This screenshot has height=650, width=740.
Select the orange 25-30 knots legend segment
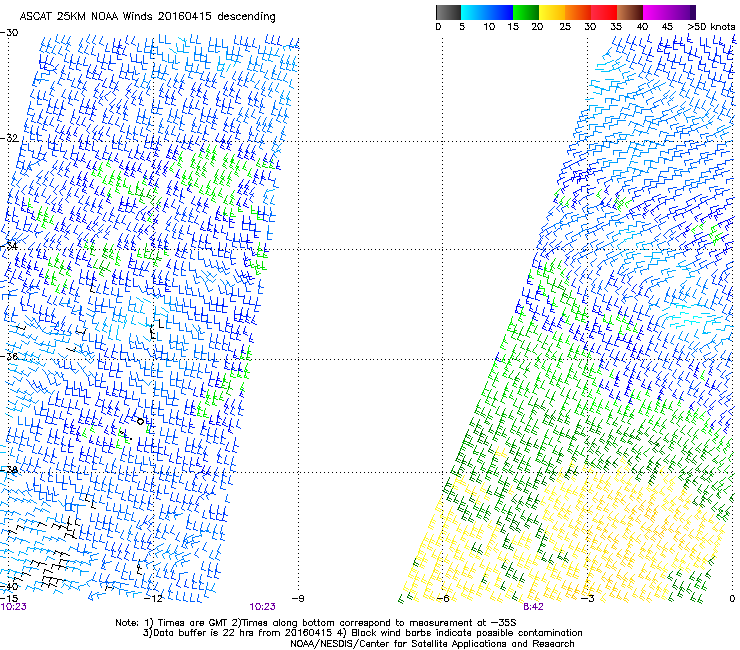578,12
